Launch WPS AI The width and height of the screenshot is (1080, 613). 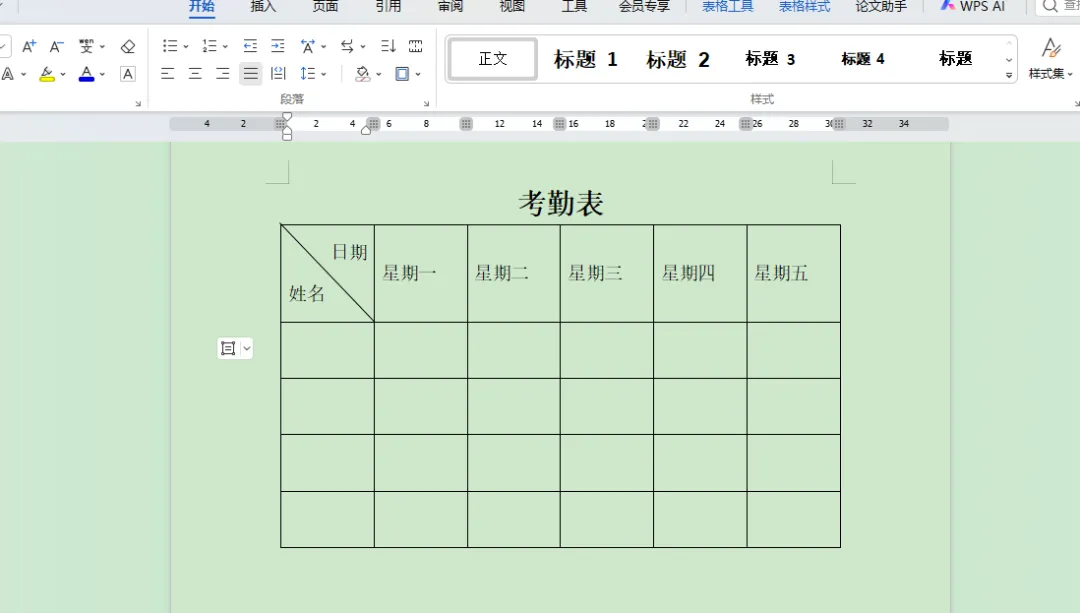click(973, 6)
